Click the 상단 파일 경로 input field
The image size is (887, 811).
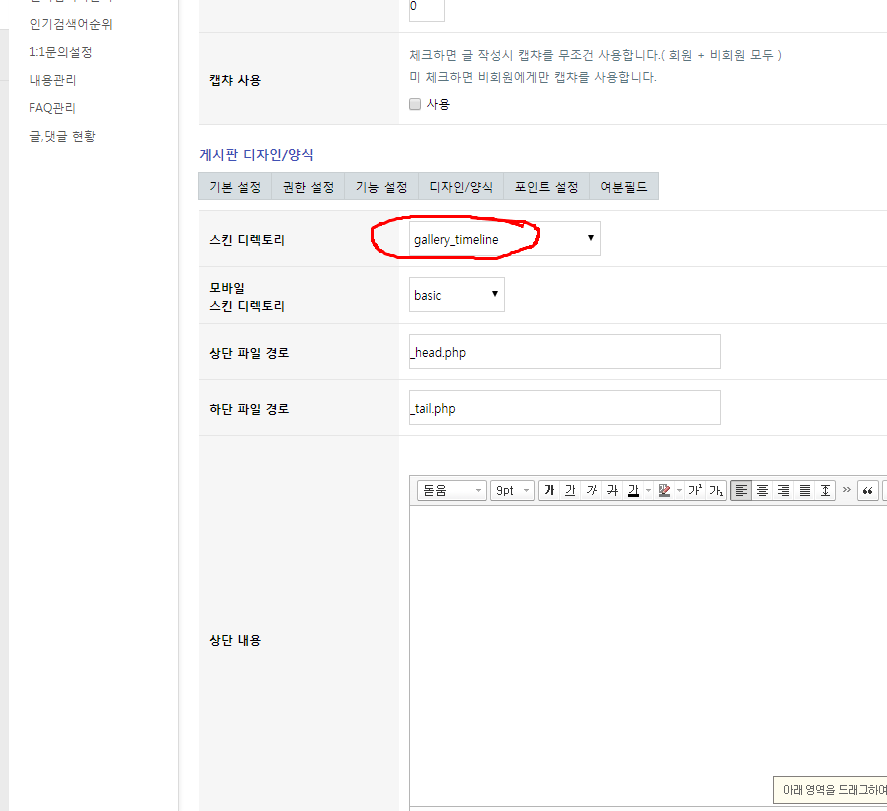pyautogui.click(x=564, y=352)
